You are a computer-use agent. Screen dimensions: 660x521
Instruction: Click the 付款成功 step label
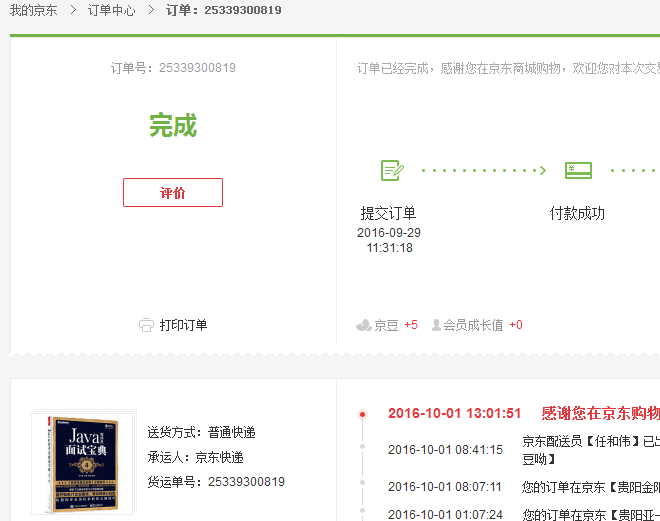577,213
